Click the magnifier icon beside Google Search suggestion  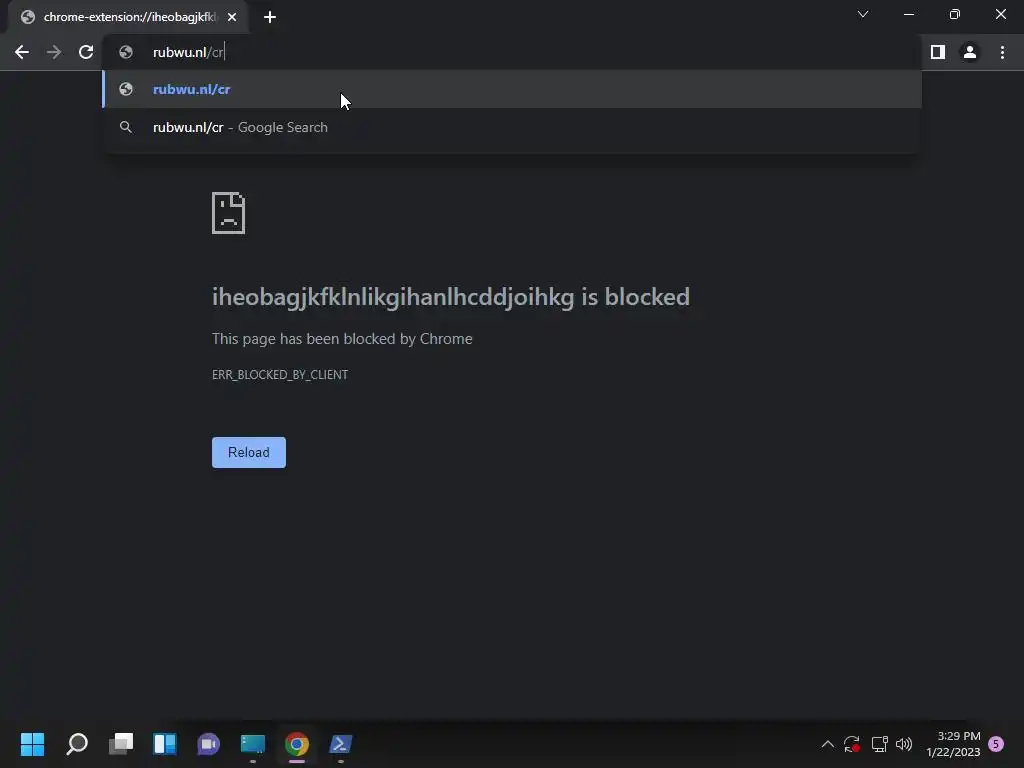point(126,127)
